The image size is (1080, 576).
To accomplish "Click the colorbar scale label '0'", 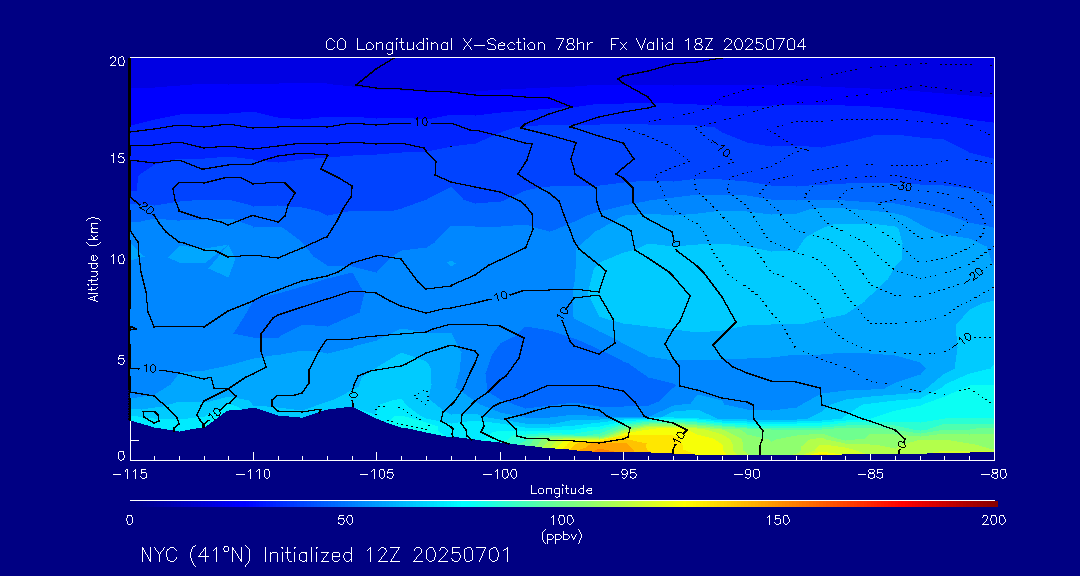I will click(129, 520).
